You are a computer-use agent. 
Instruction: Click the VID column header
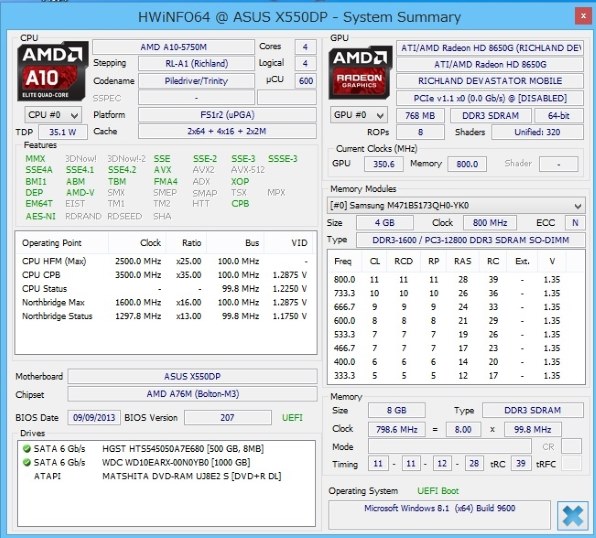(289, 243)
